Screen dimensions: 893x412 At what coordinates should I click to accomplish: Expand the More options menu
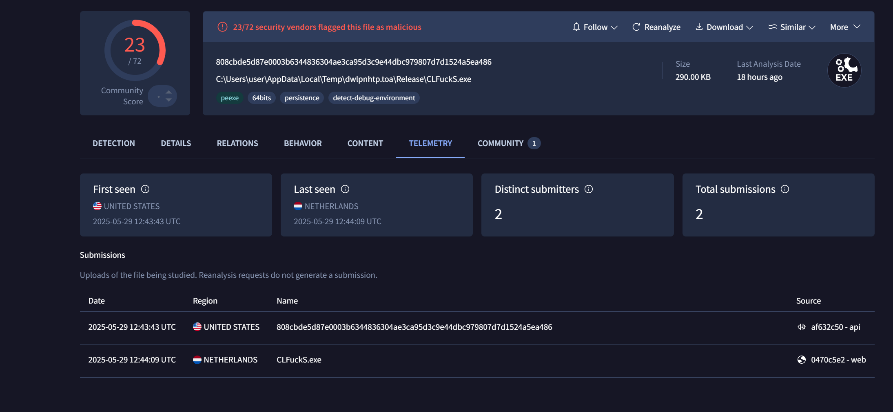pyautogui.click(x=843, y=27)
